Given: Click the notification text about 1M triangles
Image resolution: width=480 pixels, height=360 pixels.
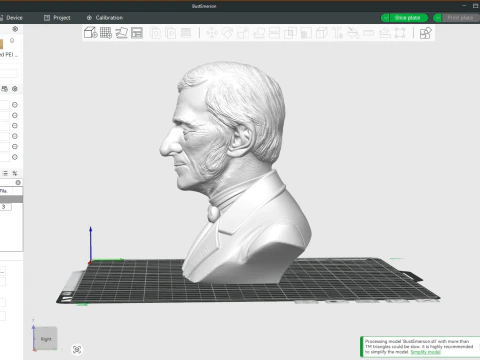Looking at the screenshot, I should 419,346.
